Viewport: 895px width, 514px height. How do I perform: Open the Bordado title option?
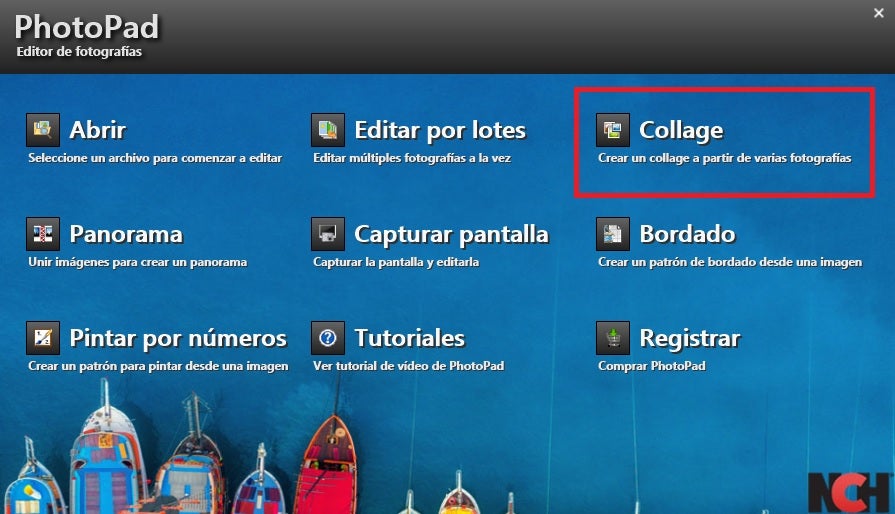click(x=687, y=234)
